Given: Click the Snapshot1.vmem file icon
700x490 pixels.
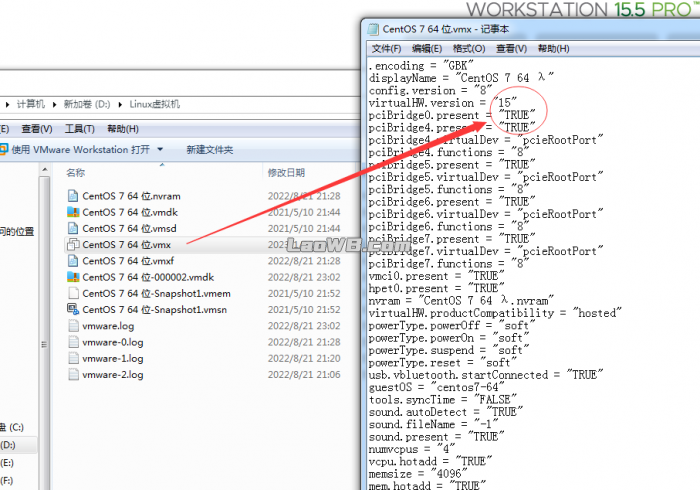Looking at the screenshot, I should 73,293.
